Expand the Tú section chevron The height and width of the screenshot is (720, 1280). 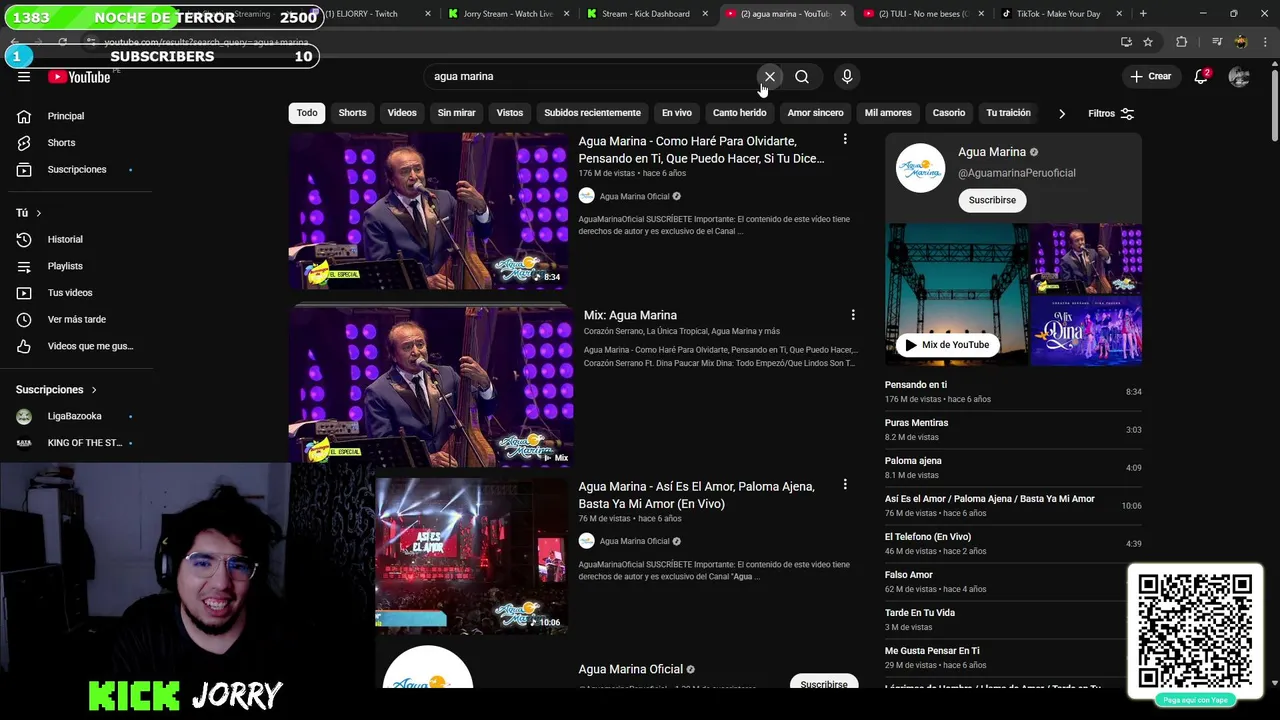pyautogui.click(x=39, y=213)
